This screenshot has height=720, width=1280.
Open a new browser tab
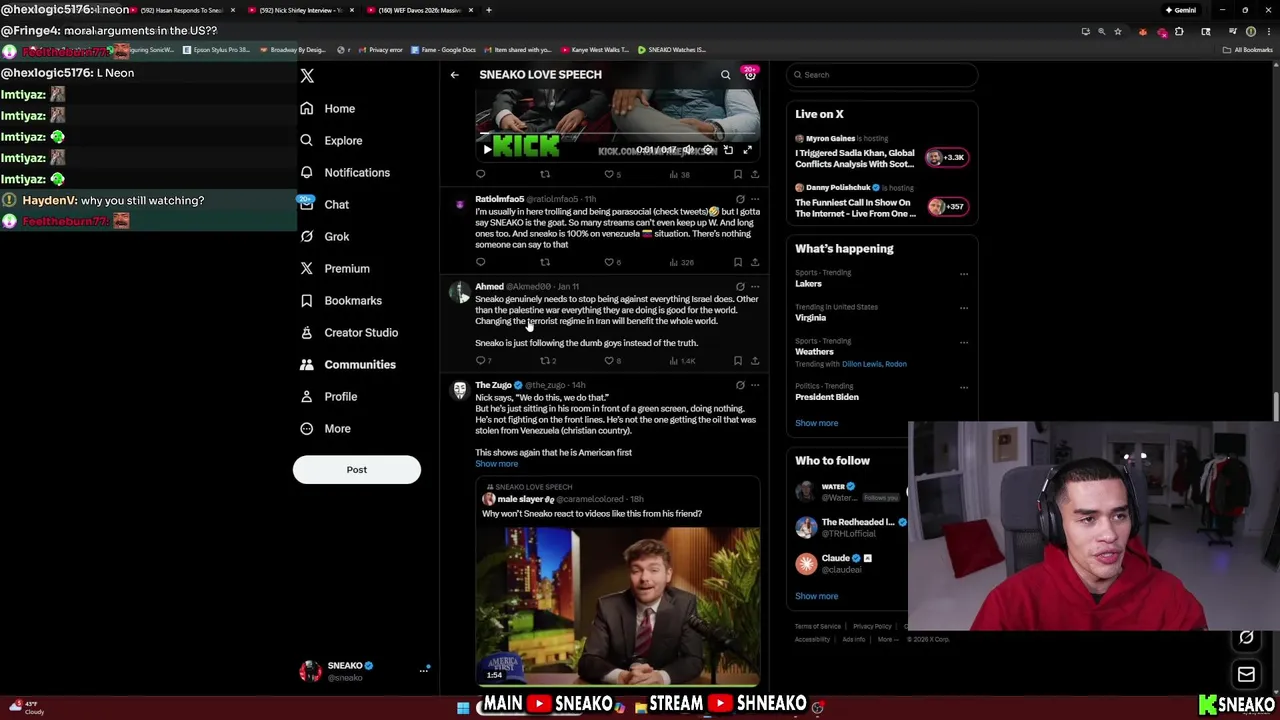(488, 10)
